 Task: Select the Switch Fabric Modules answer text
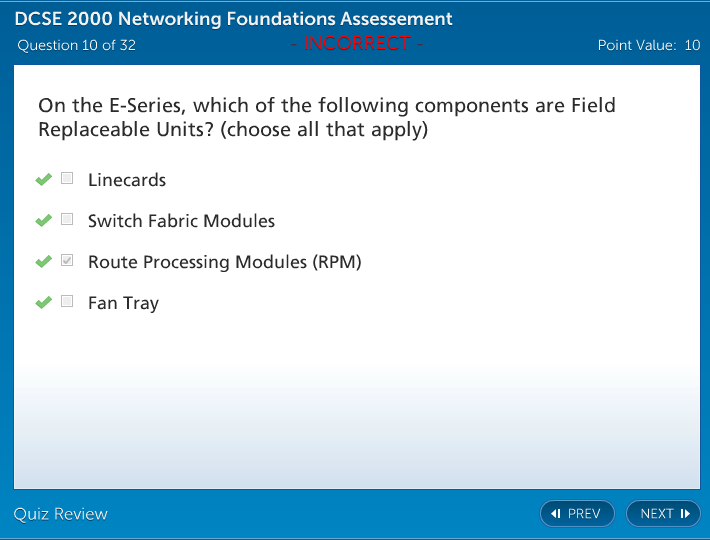[x=181, y=221]
